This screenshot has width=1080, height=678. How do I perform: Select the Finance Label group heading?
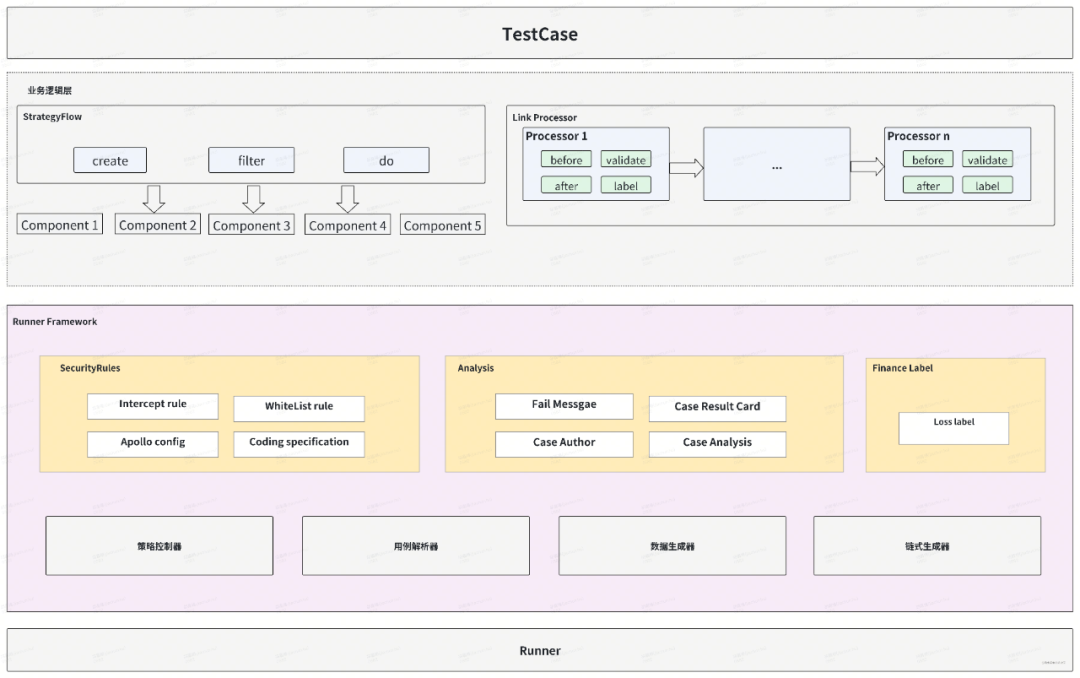(902, 368)
